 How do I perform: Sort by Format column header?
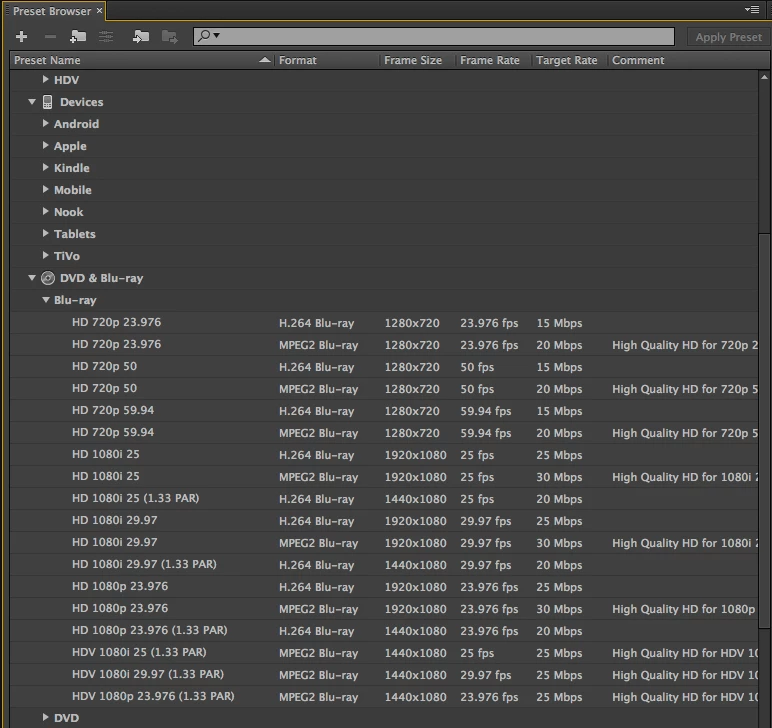point(327,60)
